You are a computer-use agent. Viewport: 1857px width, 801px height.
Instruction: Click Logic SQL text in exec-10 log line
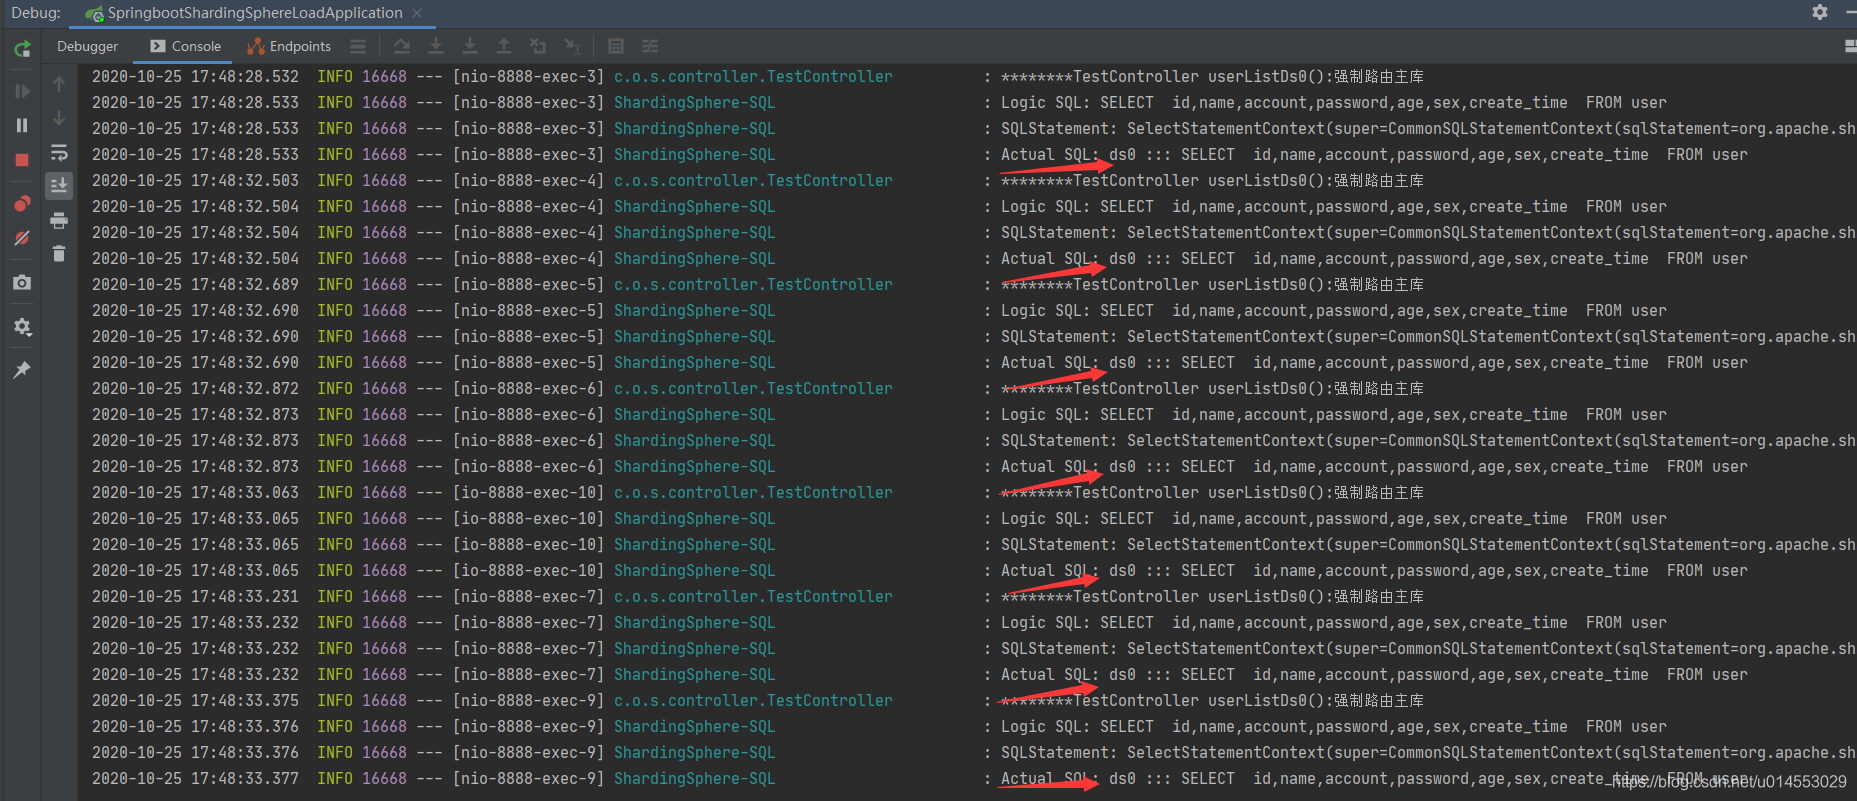[x=1334, y=518]
